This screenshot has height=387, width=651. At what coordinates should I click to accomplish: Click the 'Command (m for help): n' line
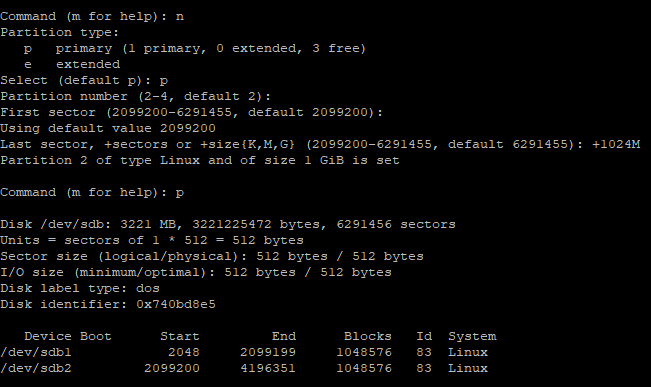click(92, 17)
